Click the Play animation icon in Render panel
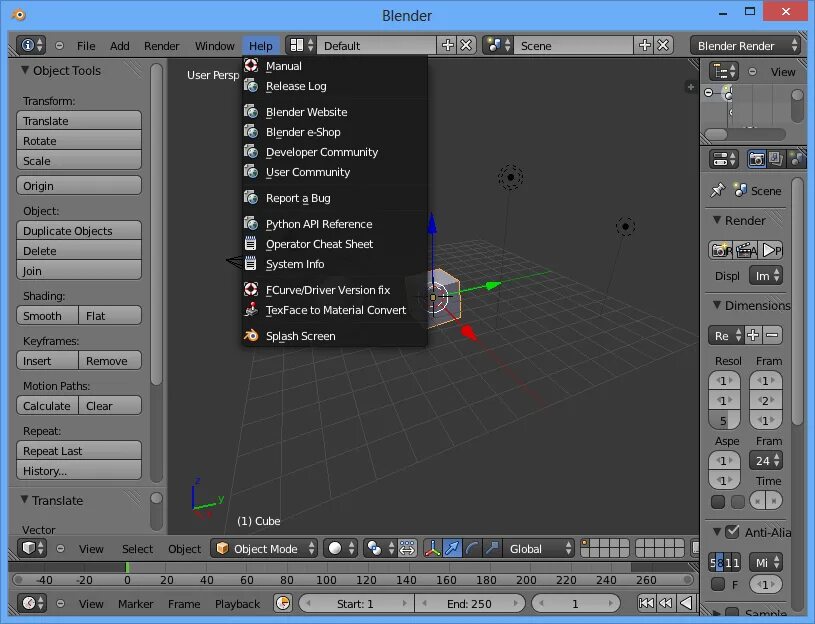The image size is (815, 624). point(769,249)
